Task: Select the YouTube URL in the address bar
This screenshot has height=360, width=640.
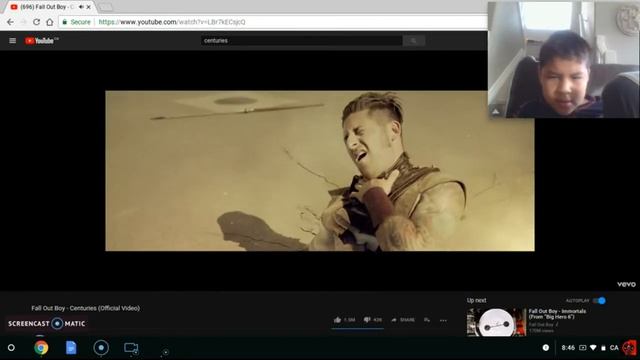Action: point(172,22)
